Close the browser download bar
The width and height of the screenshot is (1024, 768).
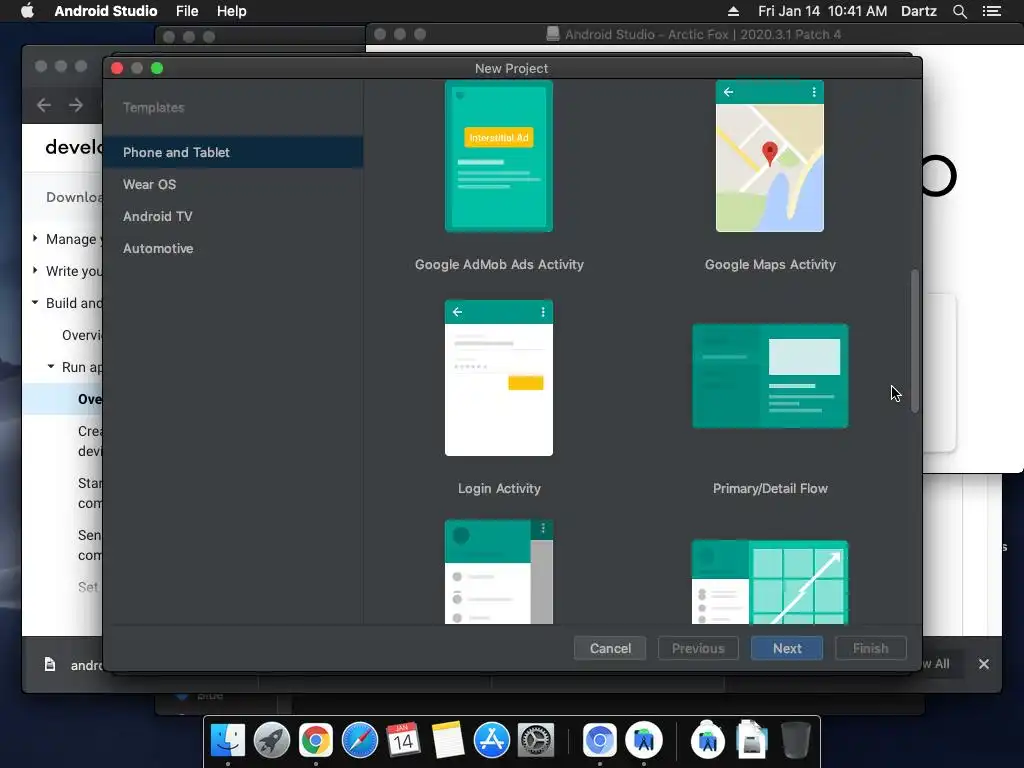(984, 664)
